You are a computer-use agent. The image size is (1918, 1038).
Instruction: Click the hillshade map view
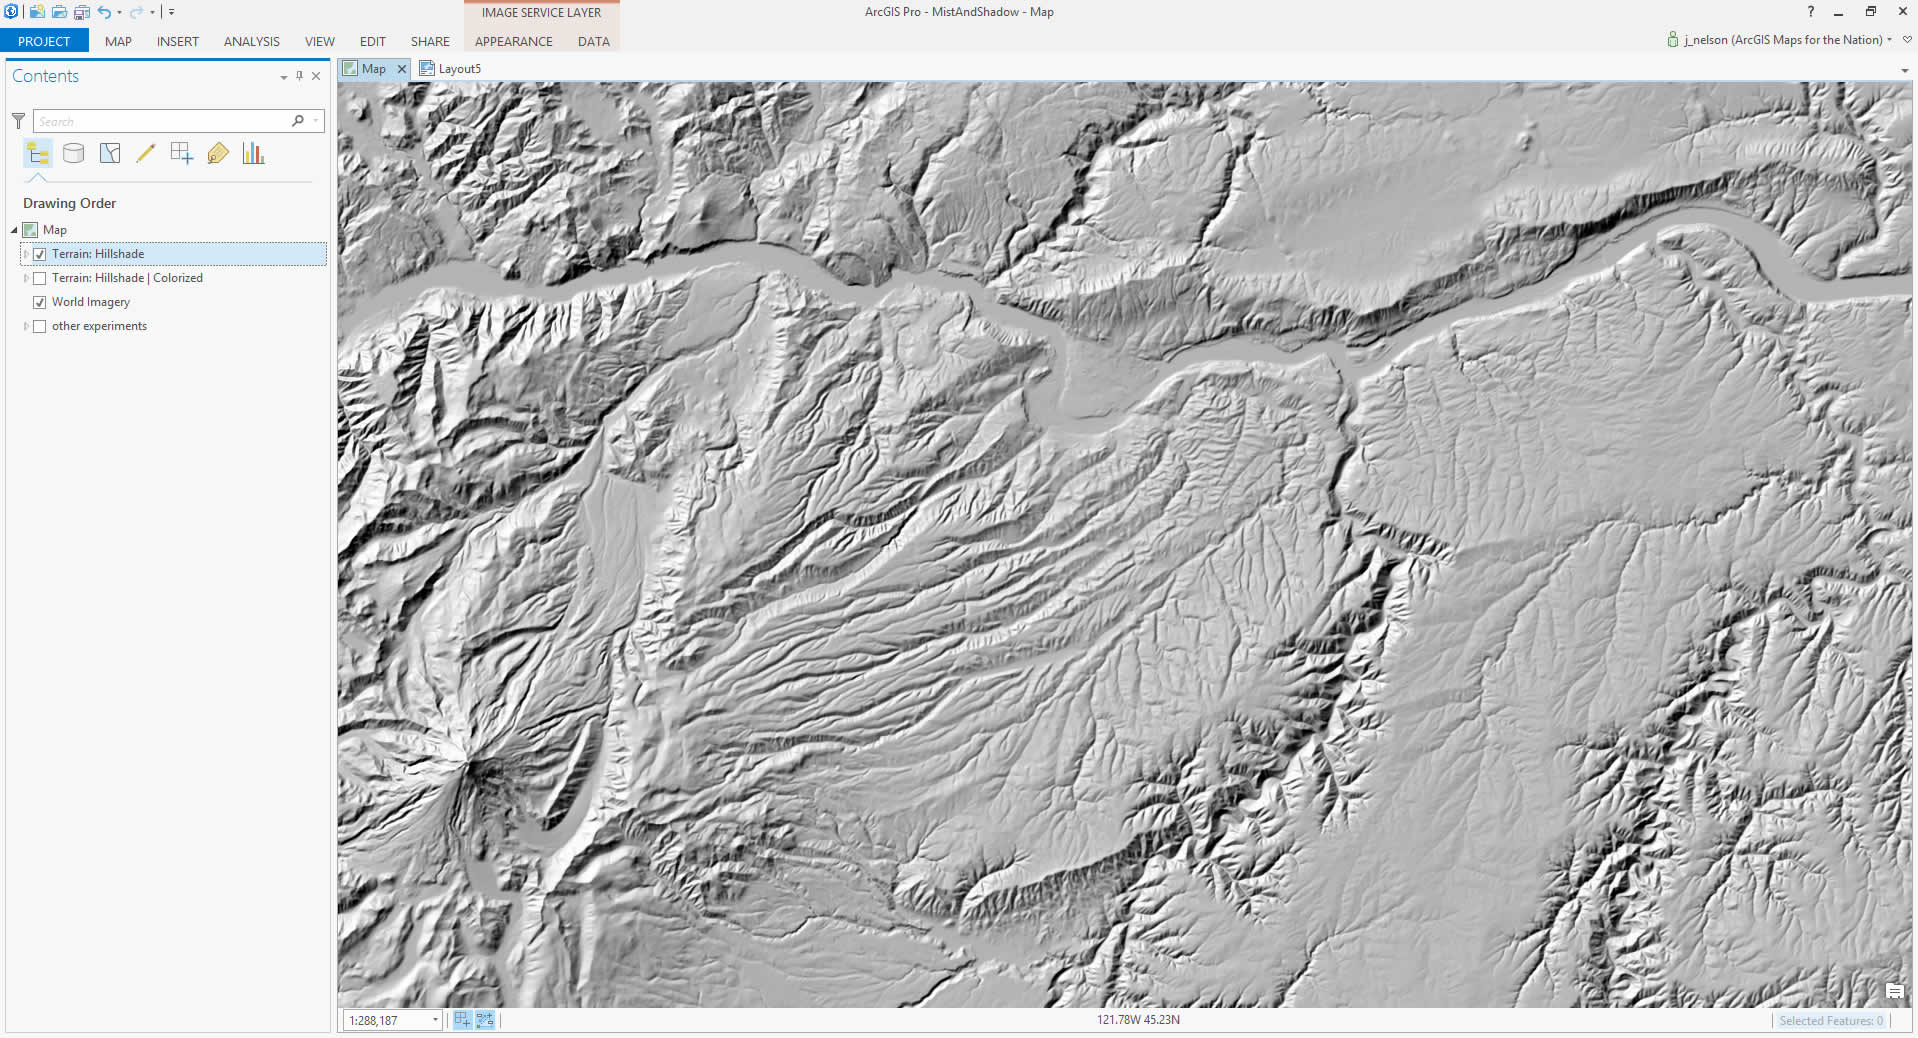pyautogui.click(x=1124, y=544)
